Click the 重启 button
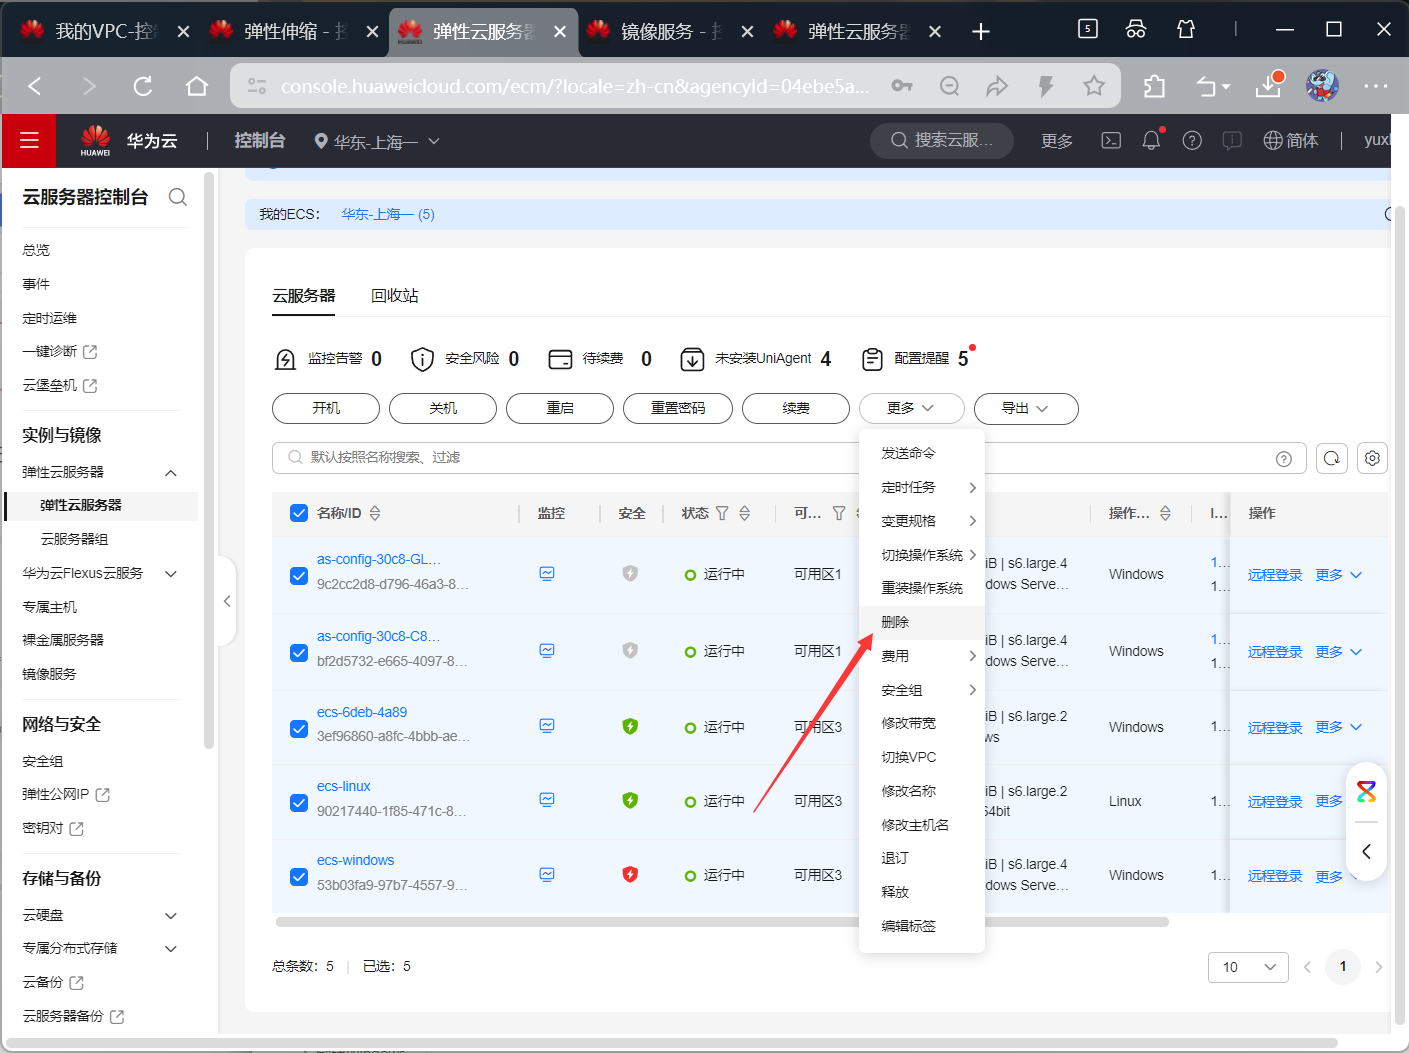Image resolution: width=1409 pixels, height=1053 pixels. 560,408
